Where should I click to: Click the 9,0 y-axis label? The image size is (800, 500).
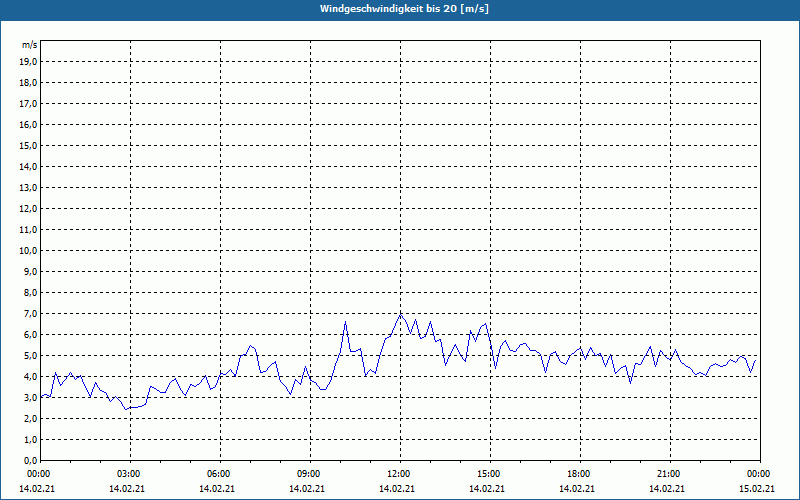coord(31,271)
